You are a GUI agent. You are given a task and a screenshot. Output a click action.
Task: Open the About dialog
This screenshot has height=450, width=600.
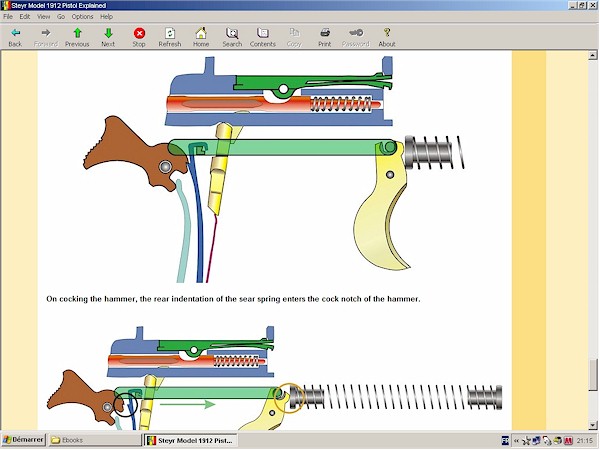click(x=387, y=37)
